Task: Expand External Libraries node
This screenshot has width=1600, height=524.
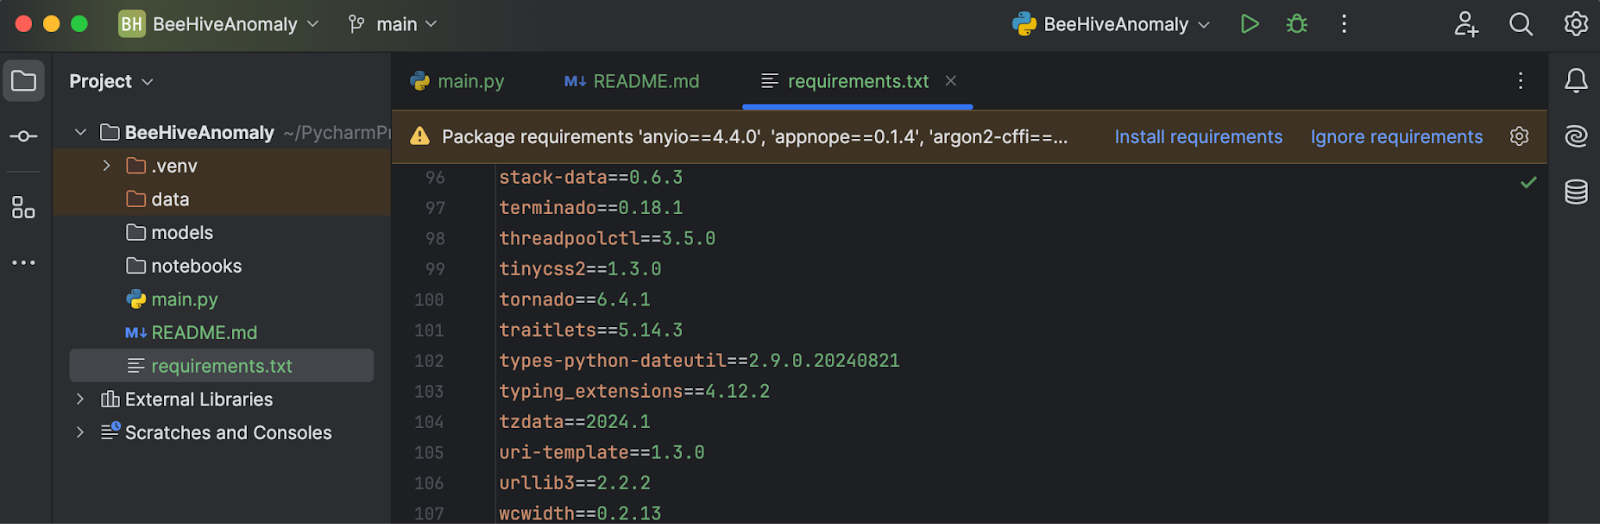Action: point(80,399)
